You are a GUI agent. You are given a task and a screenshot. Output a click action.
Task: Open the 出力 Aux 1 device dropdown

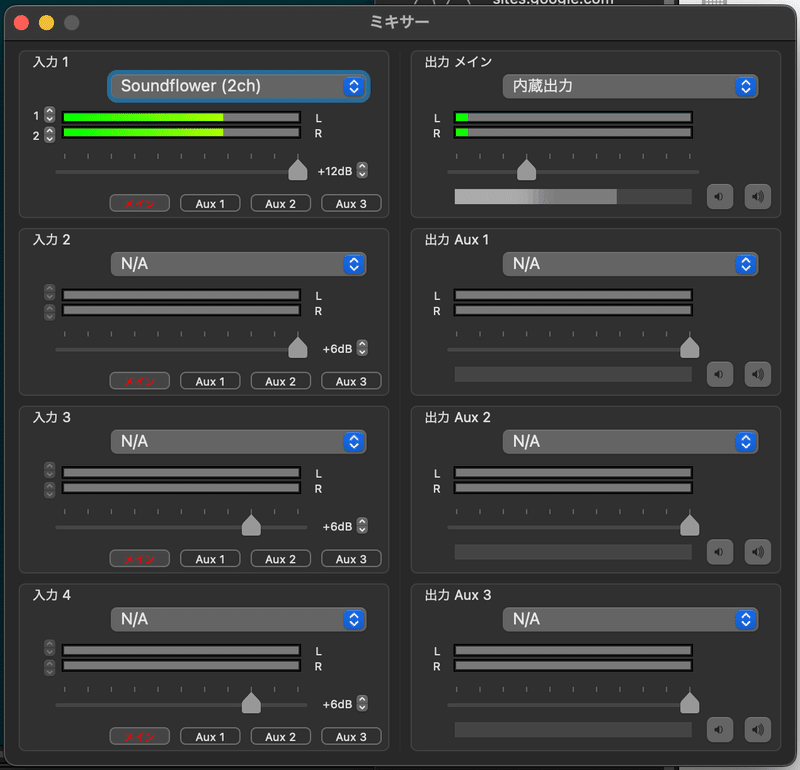630,264
